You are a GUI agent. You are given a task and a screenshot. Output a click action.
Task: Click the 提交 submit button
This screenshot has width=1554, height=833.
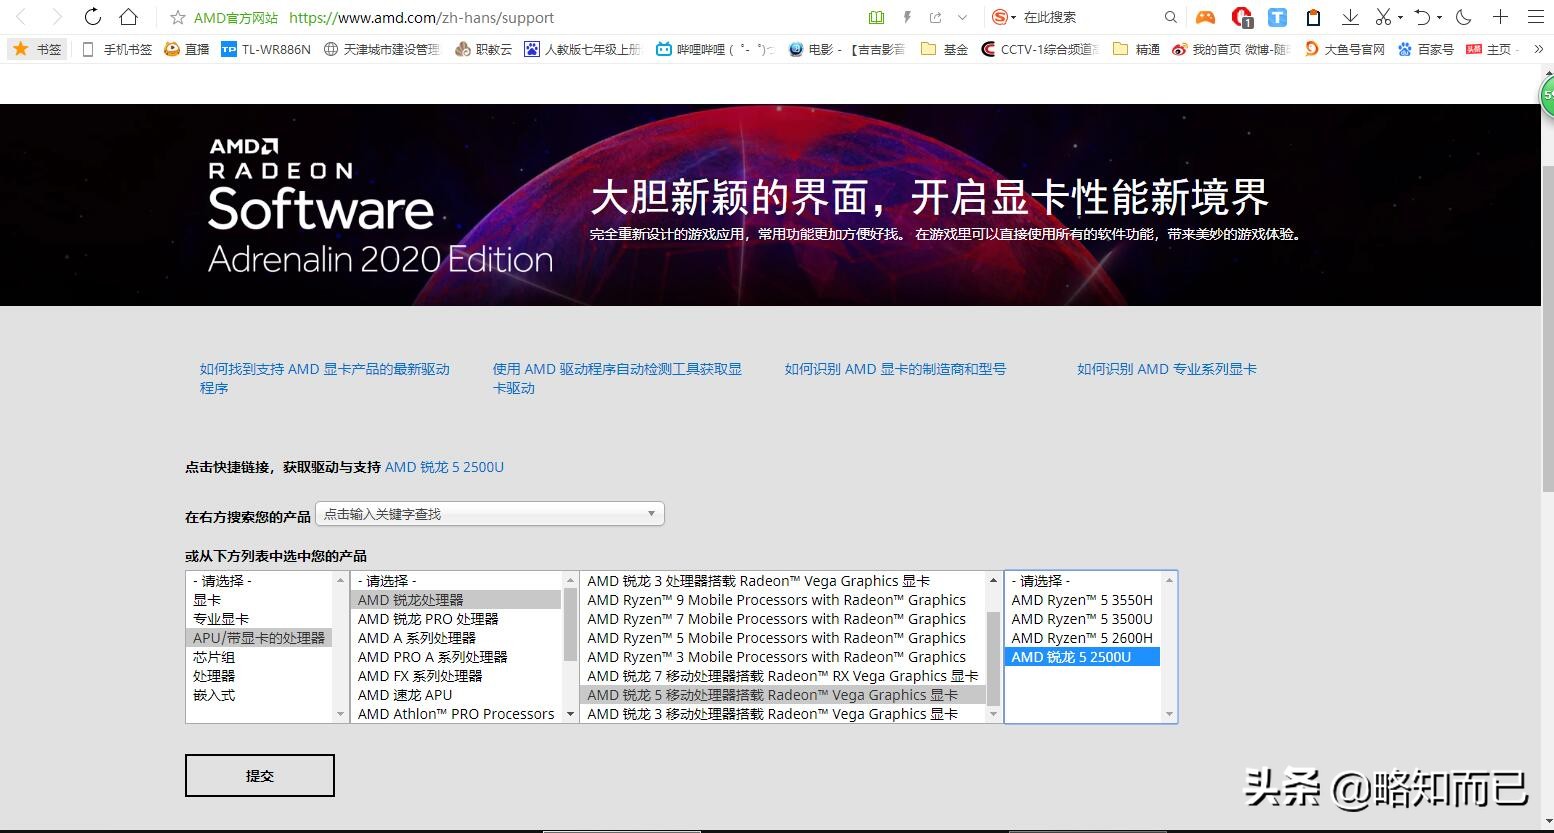[259, 775]
